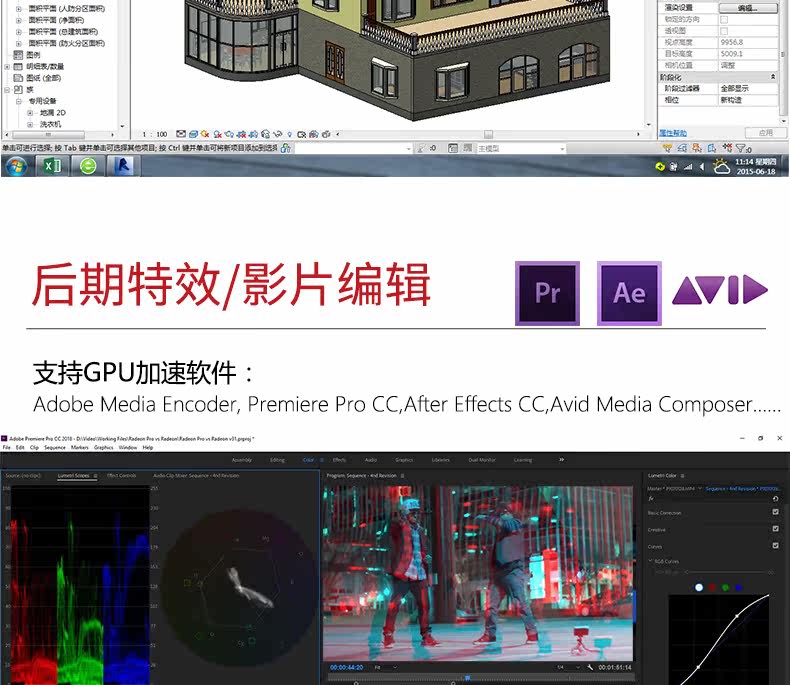Image resolution: width=790 pixels, height=685 pixels.
Task: Toggle Curves checkbox in Lumetri Color
Action: (775, 545)
